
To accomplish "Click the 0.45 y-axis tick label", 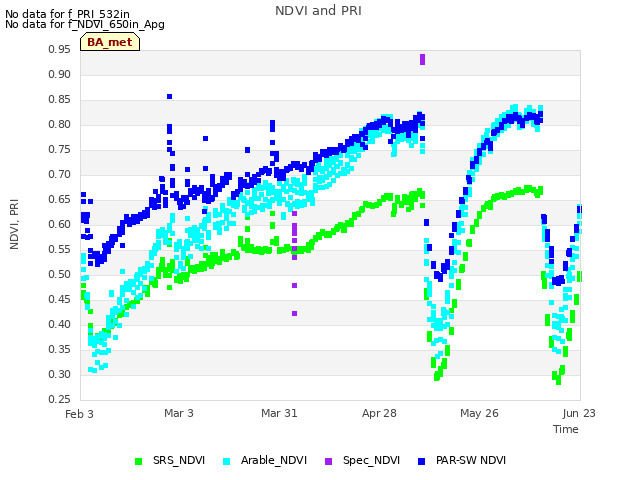I will tap(59, 299).
